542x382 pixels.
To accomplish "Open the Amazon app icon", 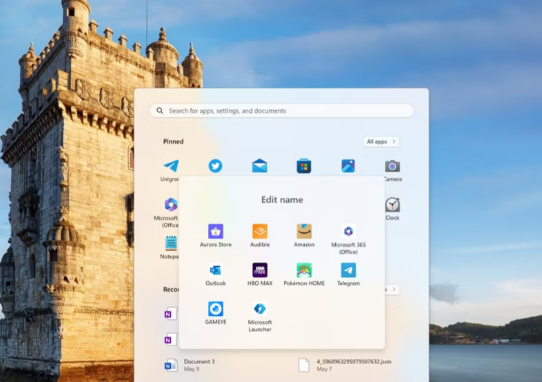I will pos(304,235).
